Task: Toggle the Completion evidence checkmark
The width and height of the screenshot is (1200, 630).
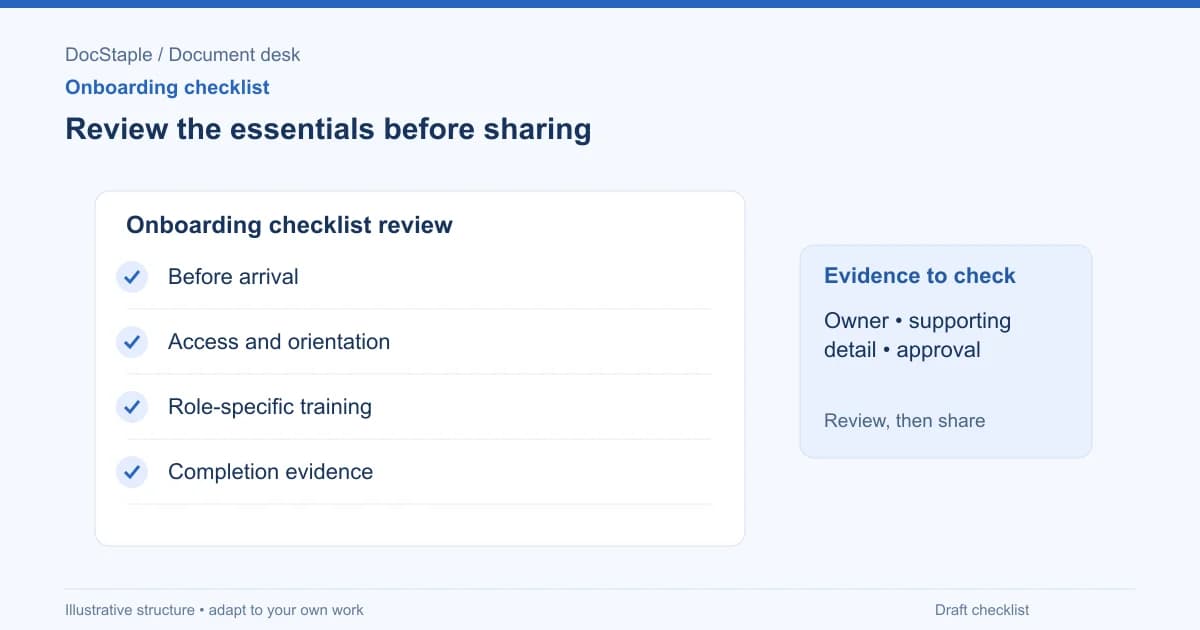Action: click(132, 472)
